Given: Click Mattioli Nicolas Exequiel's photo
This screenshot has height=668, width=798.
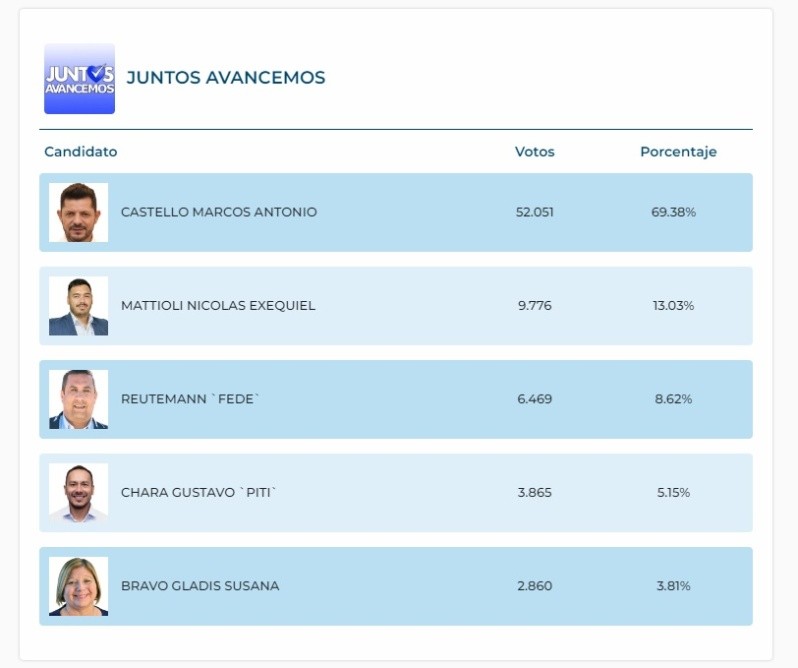Looking at the screenshot, I should (78, 306).
